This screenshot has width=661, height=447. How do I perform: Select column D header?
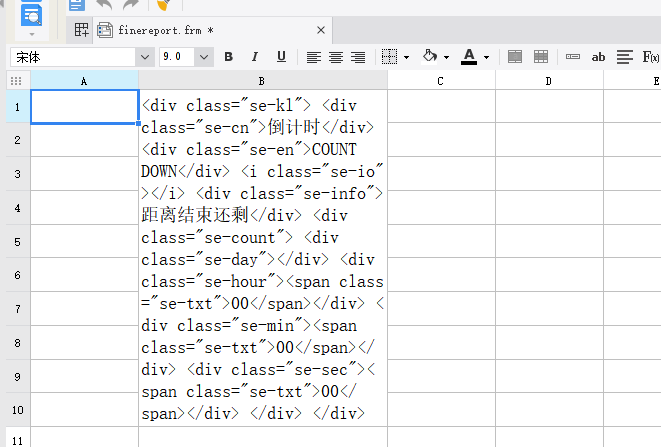pos(549,81)
